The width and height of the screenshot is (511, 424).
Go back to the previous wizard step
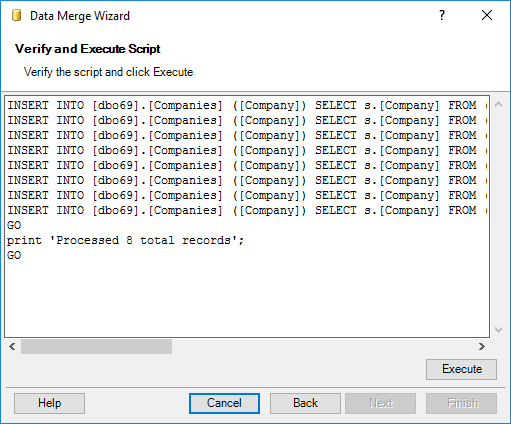[305, 403]
